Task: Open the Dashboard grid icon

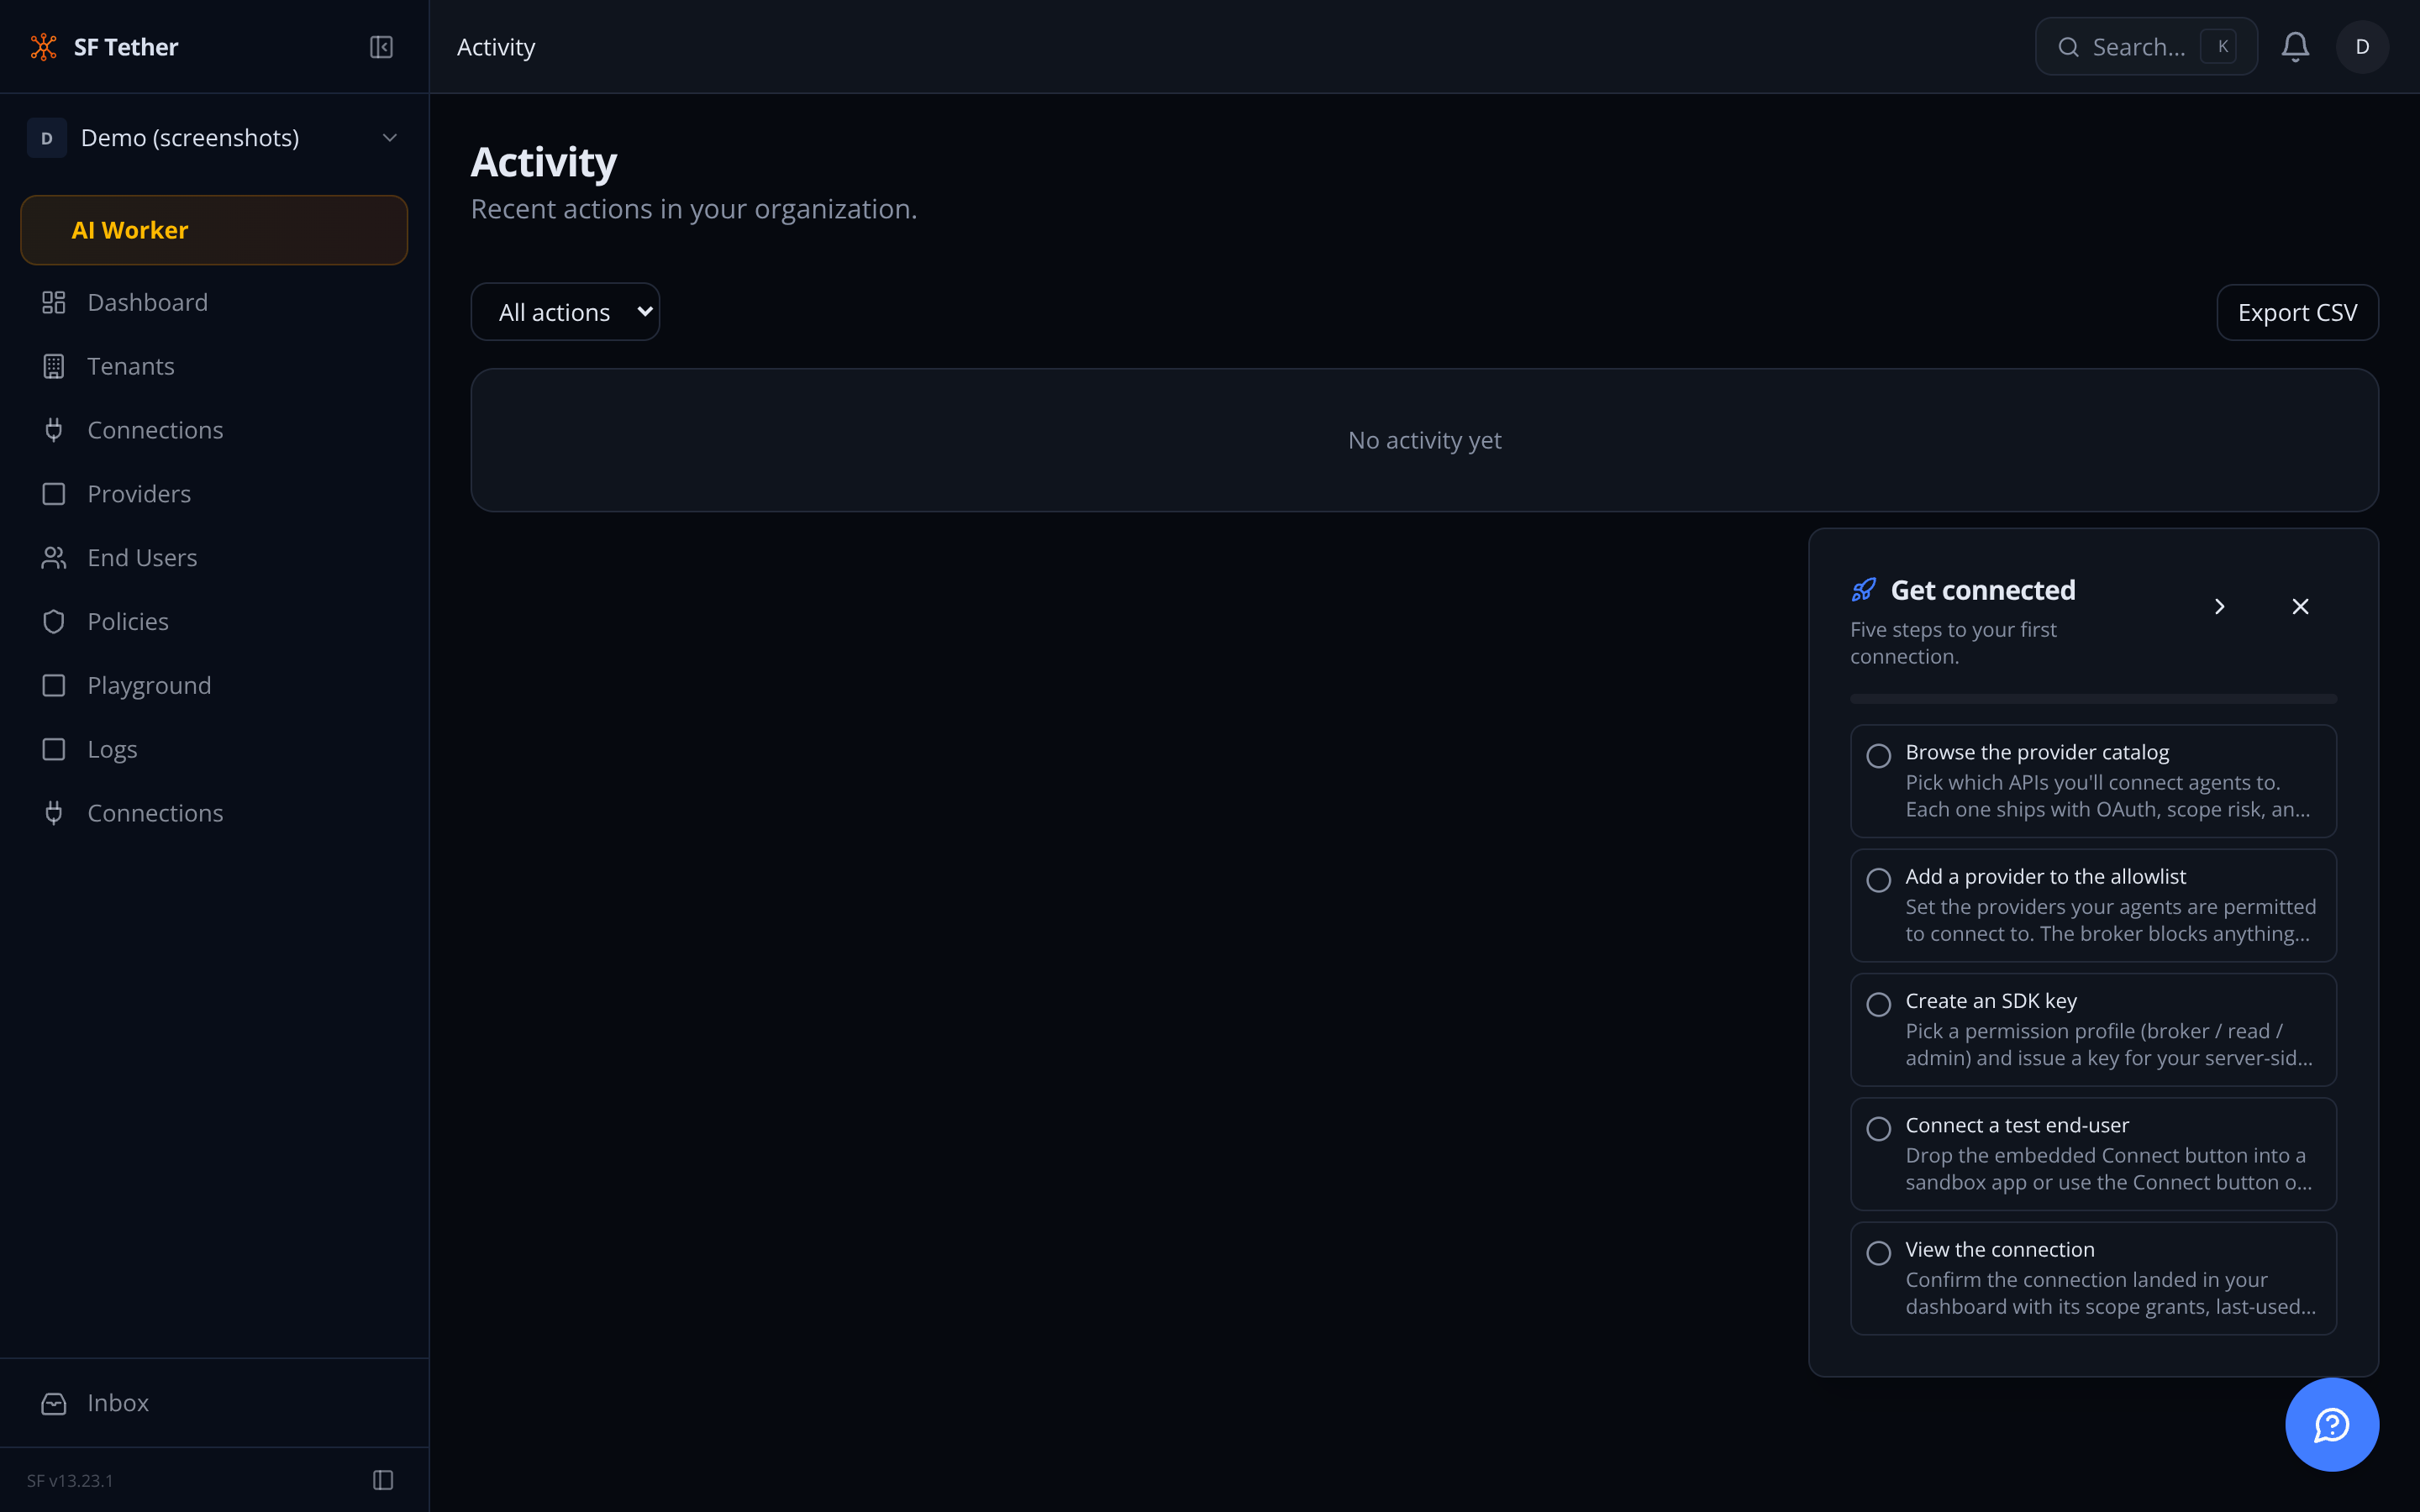Action: tap(54, 302)
